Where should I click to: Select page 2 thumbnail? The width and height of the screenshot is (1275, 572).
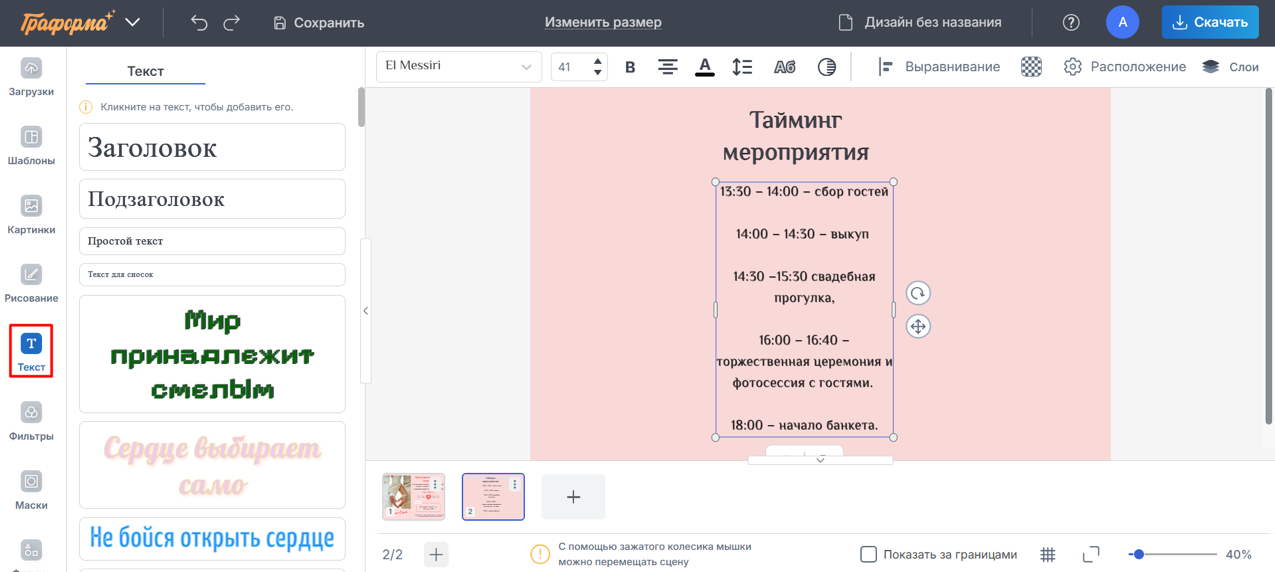click(x=493, y=497)
